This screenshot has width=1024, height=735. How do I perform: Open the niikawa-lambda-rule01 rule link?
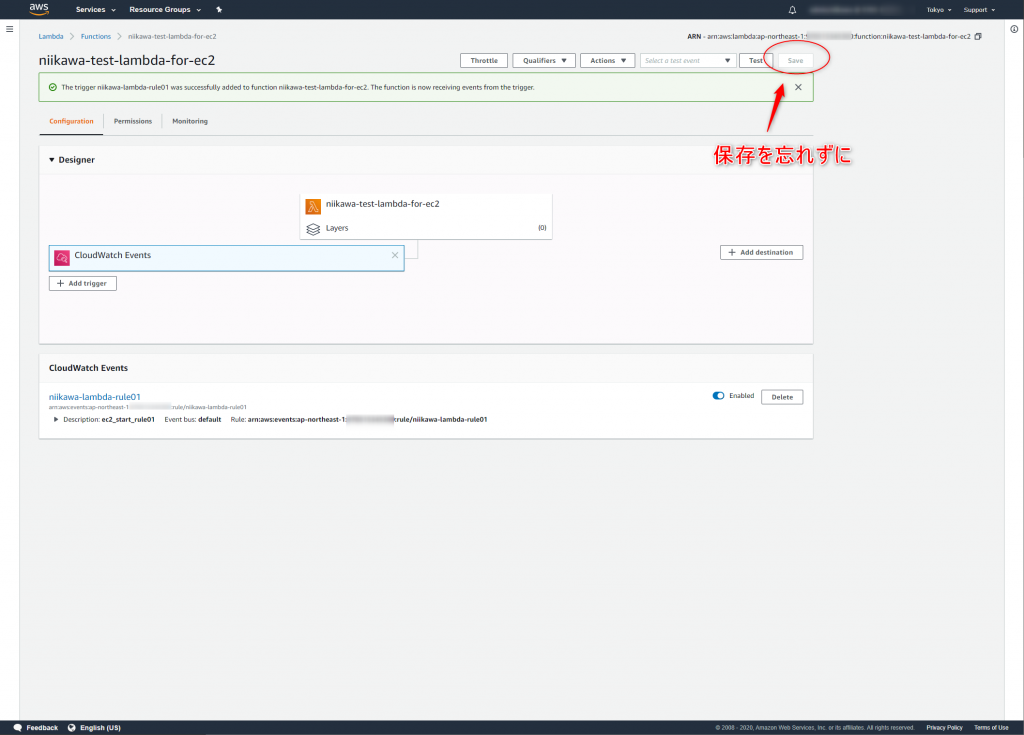95,397
